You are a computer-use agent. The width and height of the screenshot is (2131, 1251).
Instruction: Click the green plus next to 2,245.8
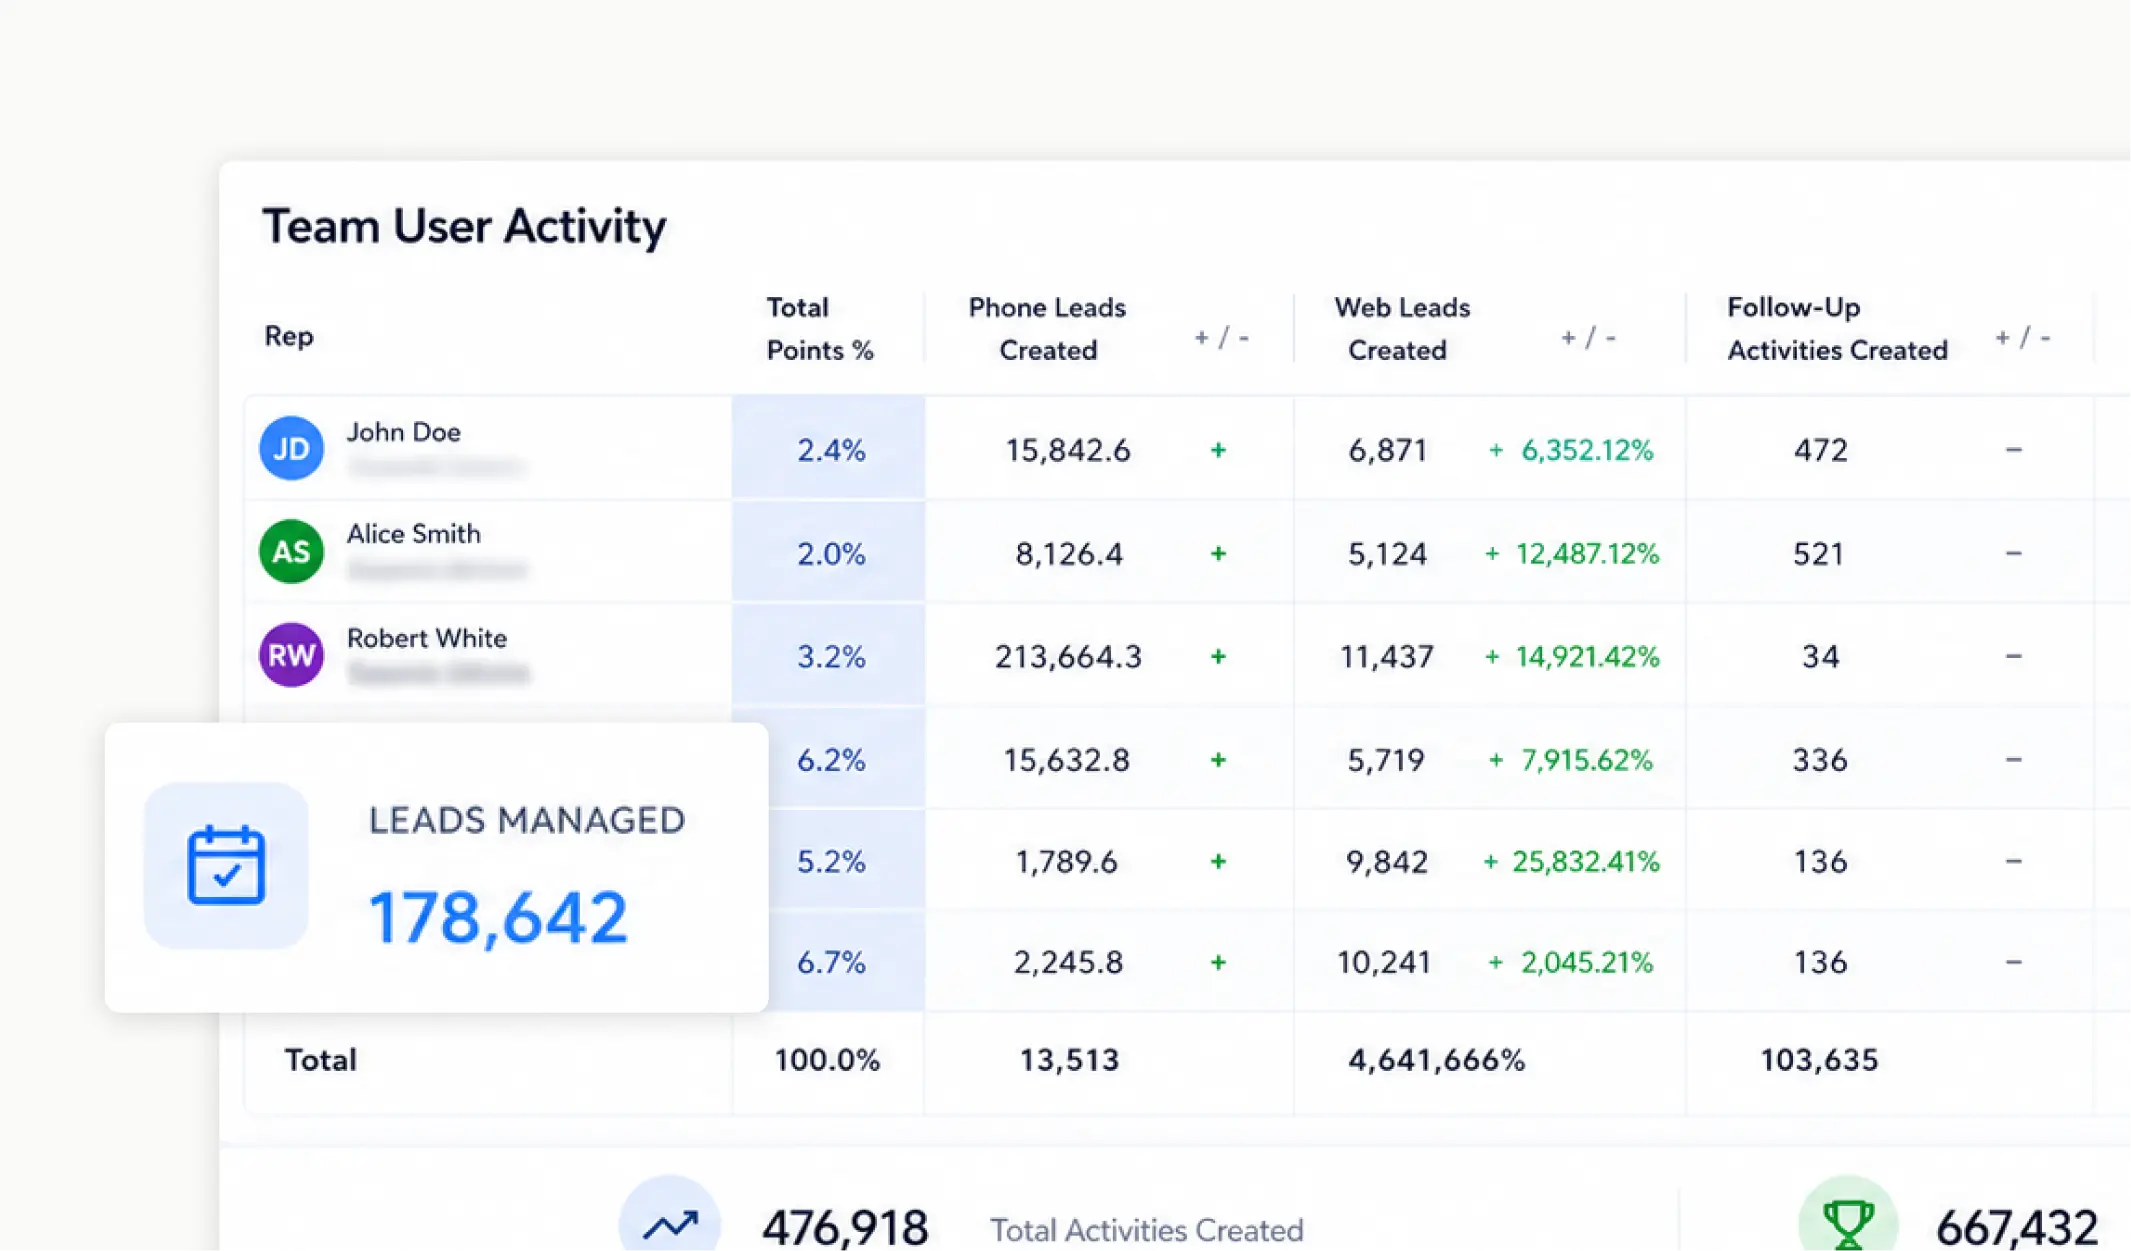click(1218, 962)
